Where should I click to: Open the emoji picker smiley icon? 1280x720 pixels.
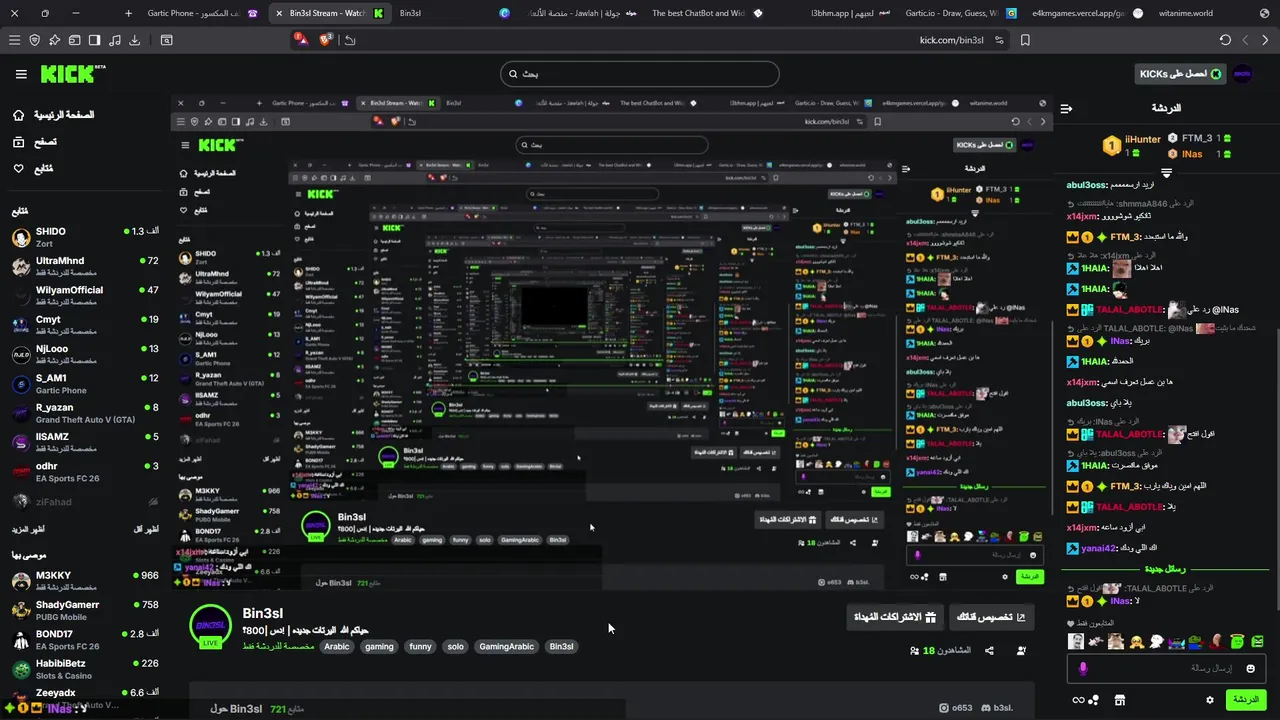pos(1250,668)
